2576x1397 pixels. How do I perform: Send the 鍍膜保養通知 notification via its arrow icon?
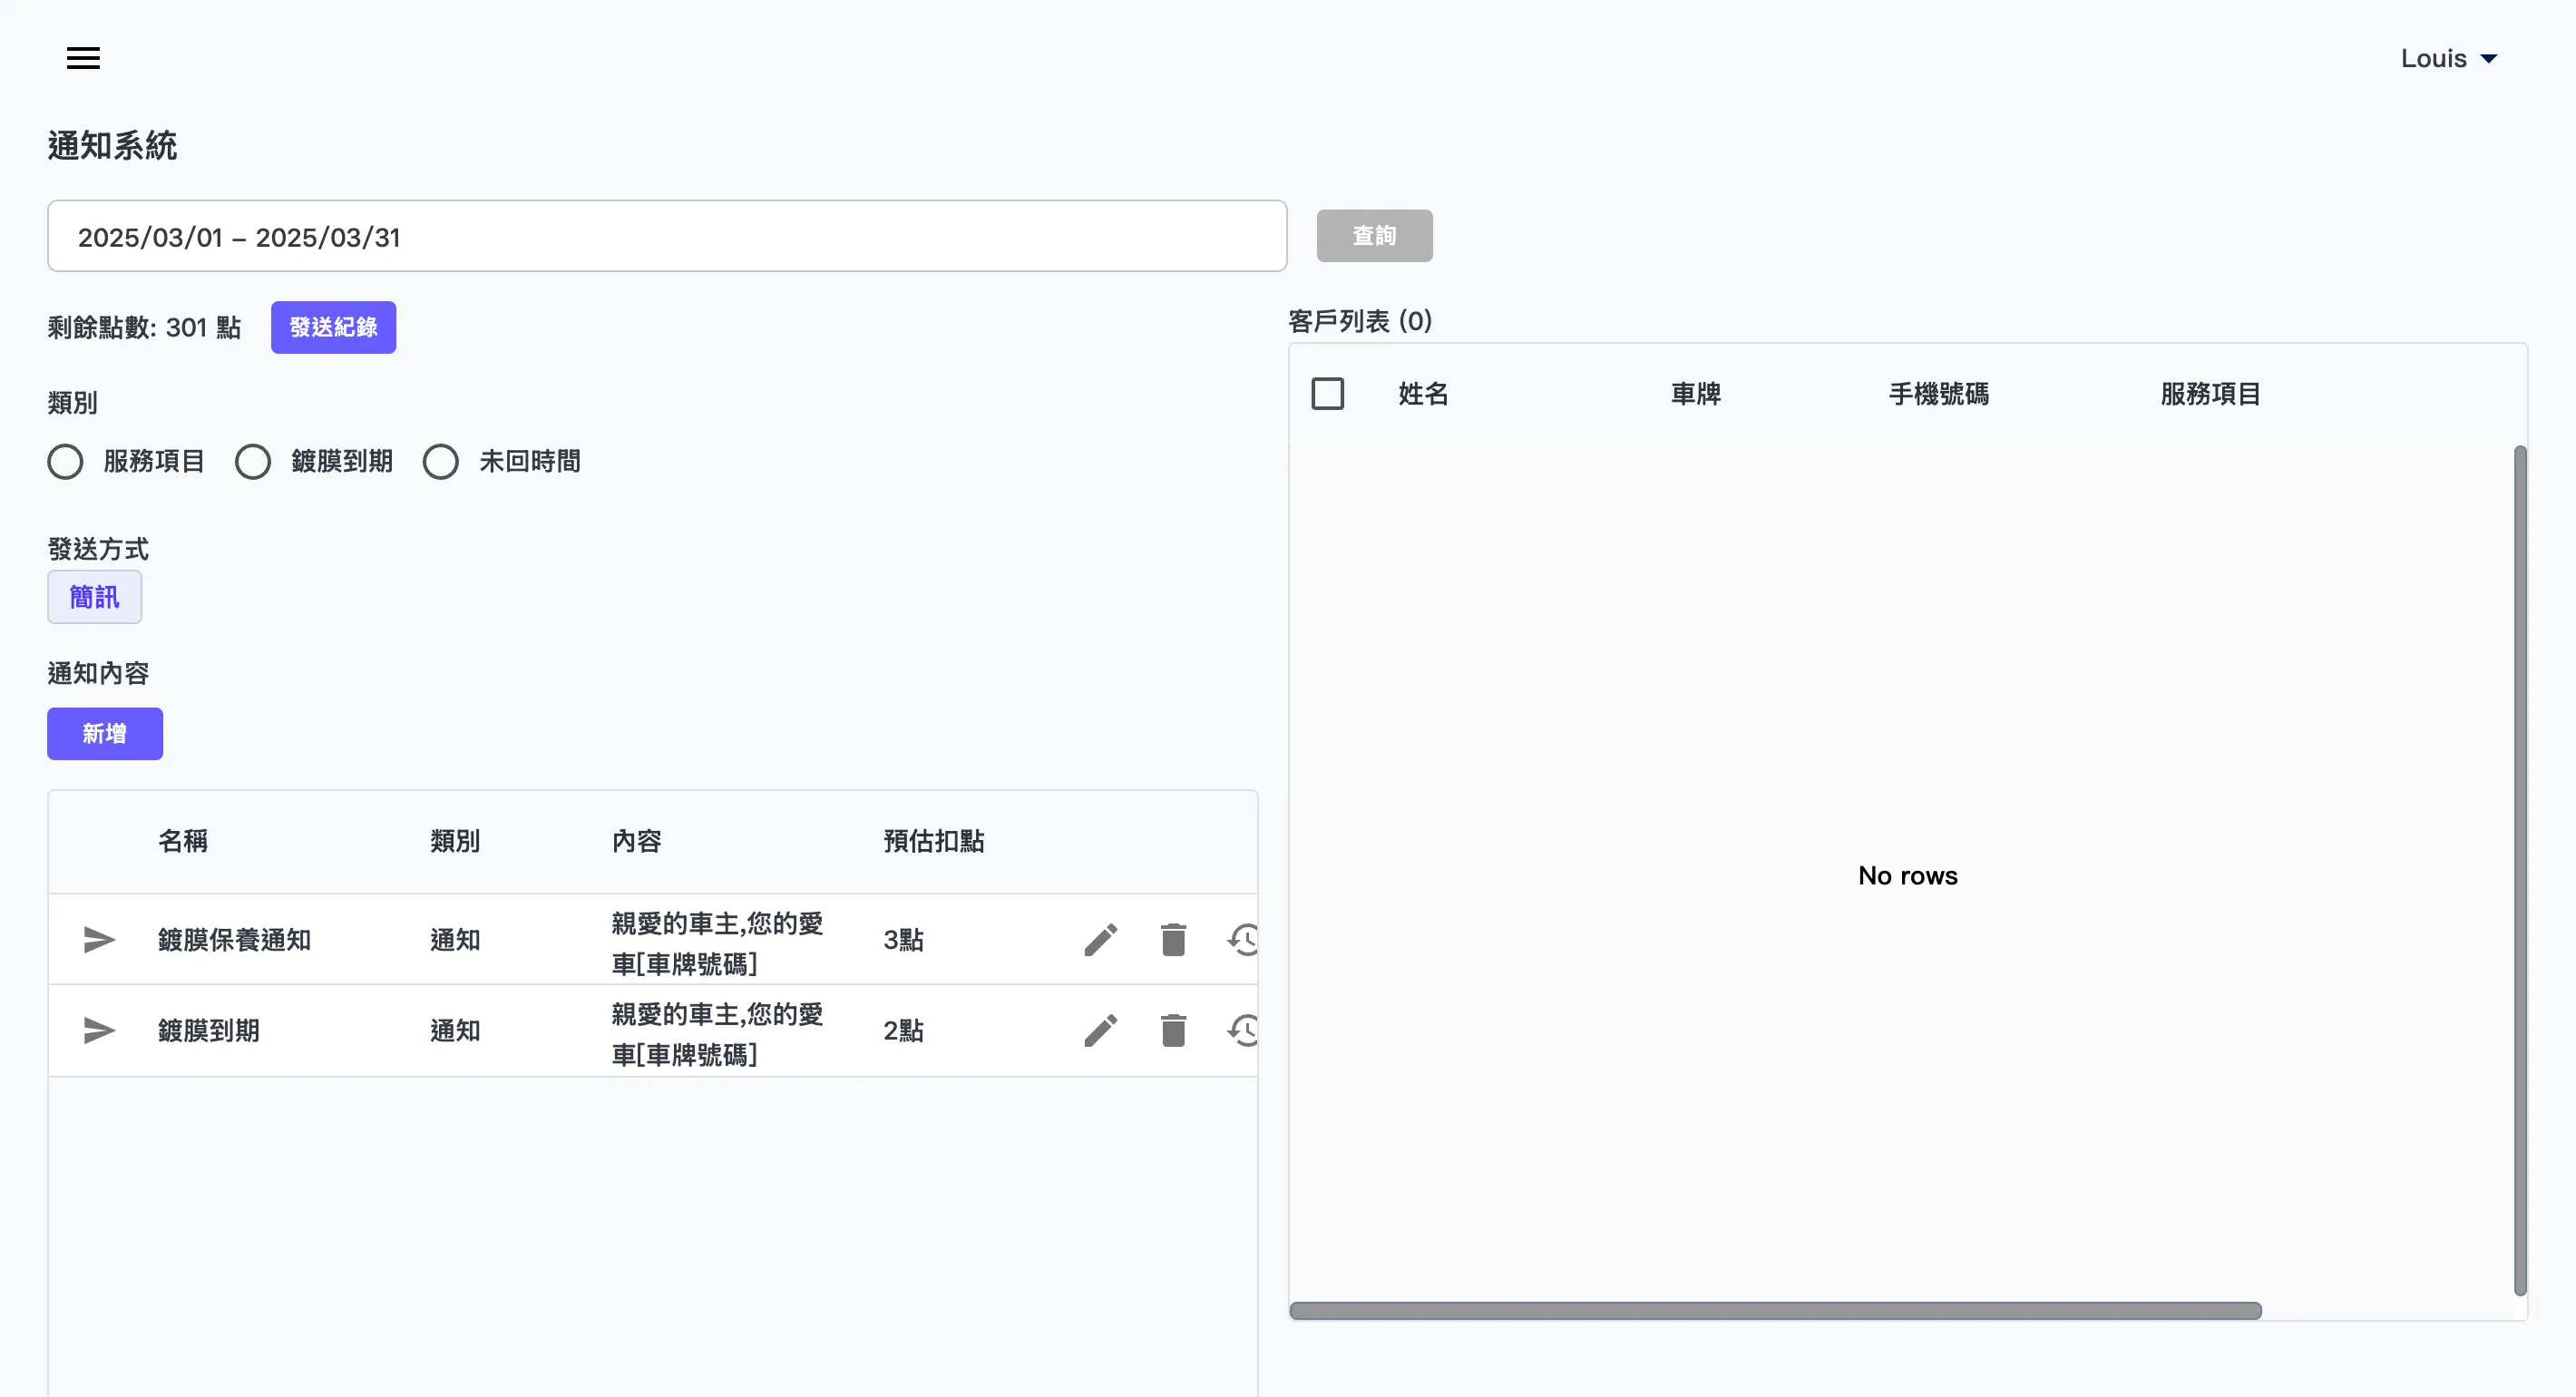pos(99,940)
